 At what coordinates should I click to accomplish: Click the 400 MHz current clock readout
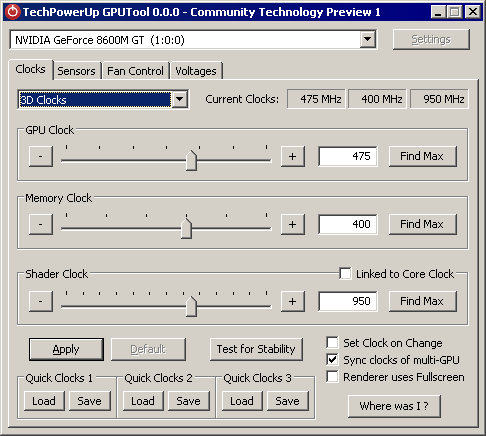pyautogui.click(x=377, y=99)
